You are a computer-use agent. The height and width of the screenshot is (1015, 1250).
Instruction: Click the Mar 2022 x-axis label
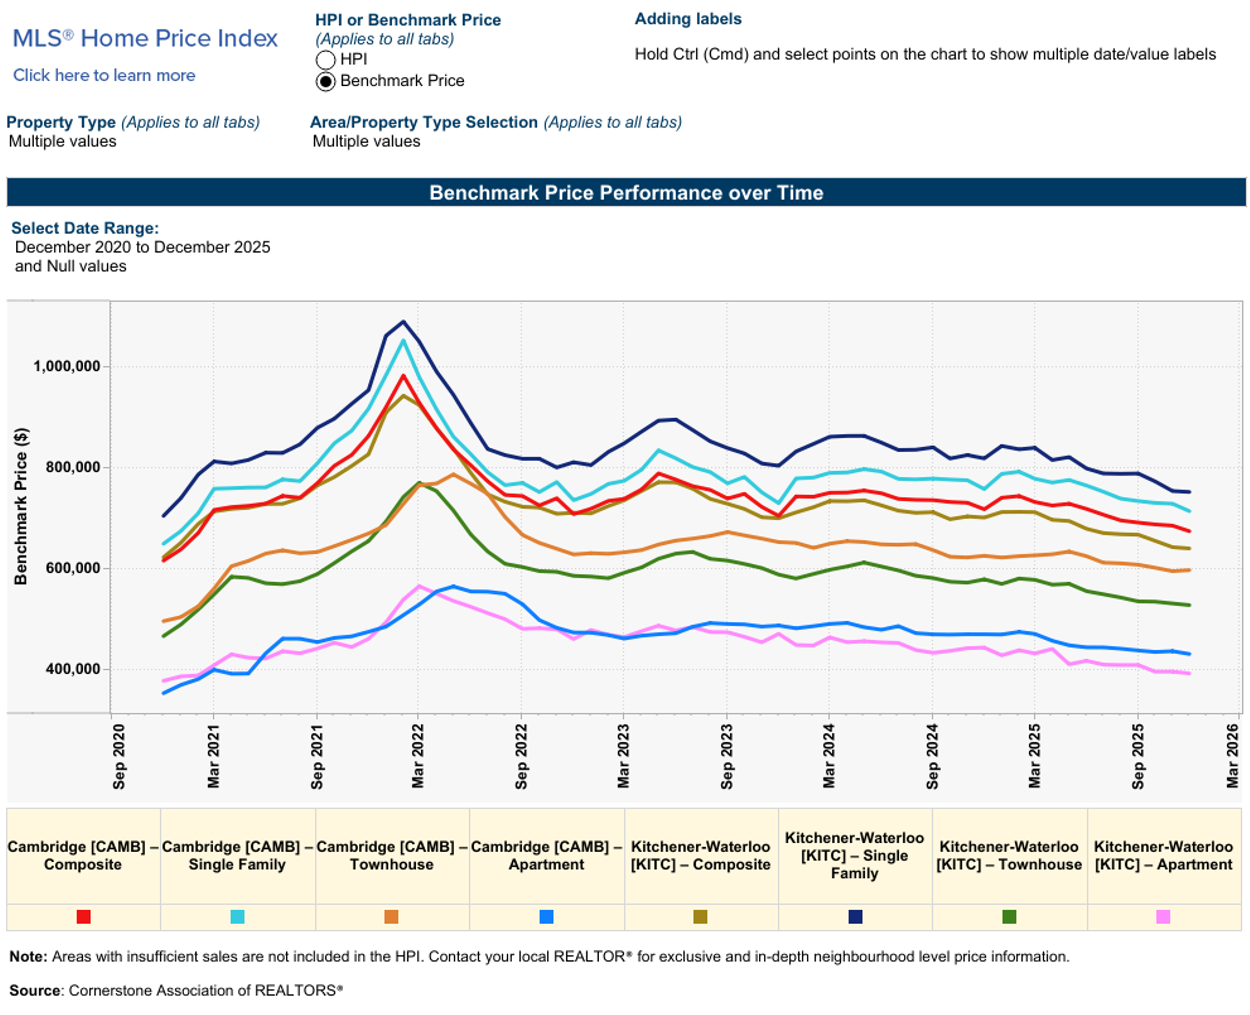pos(418,756)
